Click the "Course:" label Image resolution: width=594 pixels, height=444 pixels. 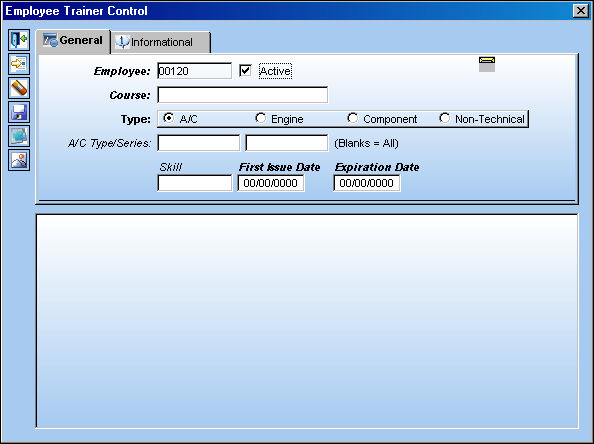click(x=130, y=95)
